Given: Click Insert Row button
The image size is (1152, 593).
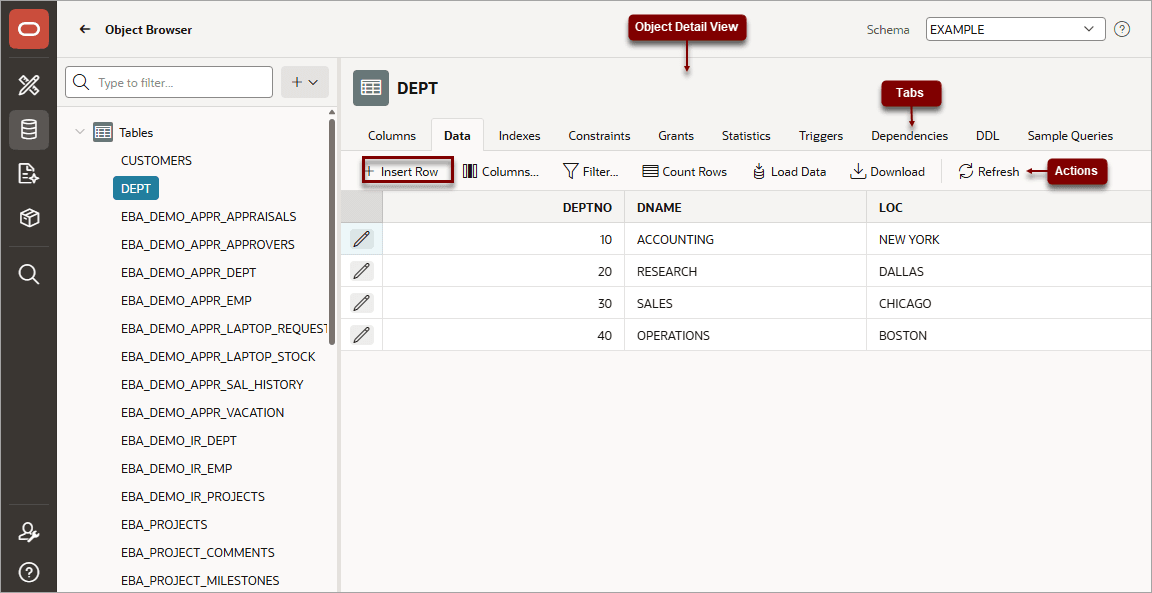Looking at the screenshot, I should coord(407,171).
